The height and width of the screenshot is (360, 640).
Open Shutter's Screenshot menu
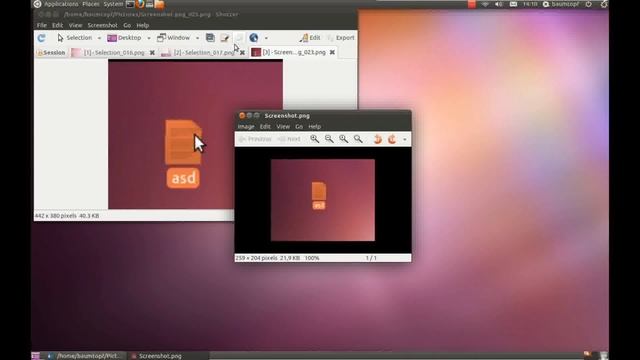pyautogui.click(x=102, y=25)
